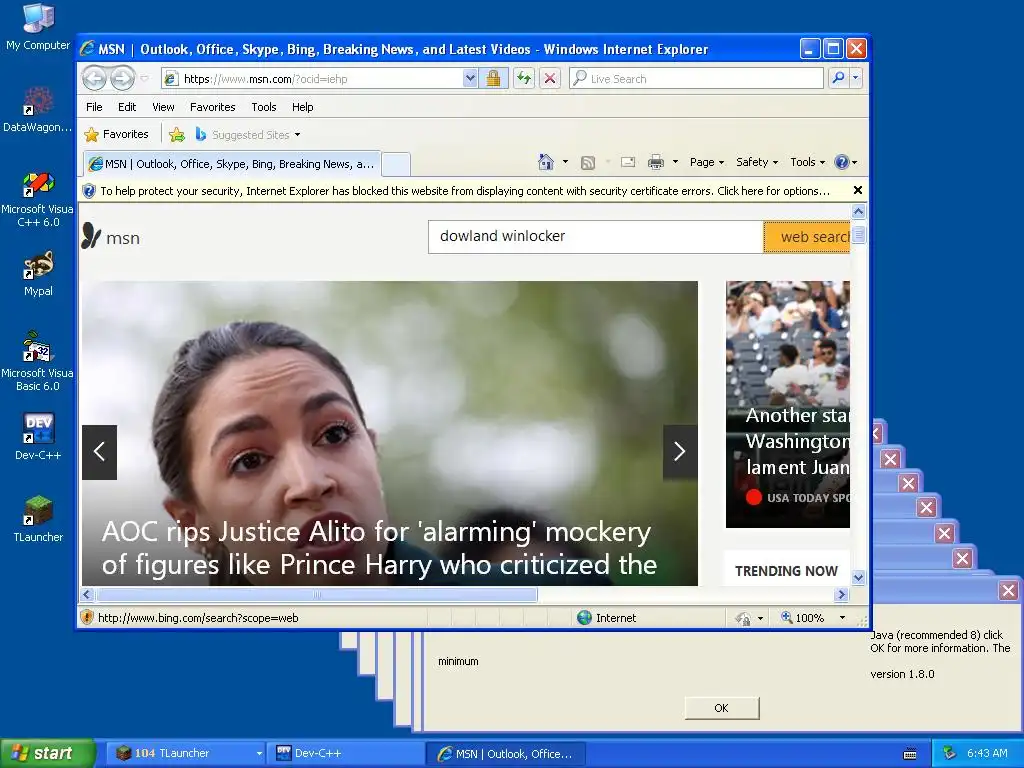Show previous slide in MSN carousel
The image size is (1024, 768).
tap(99, 452)
